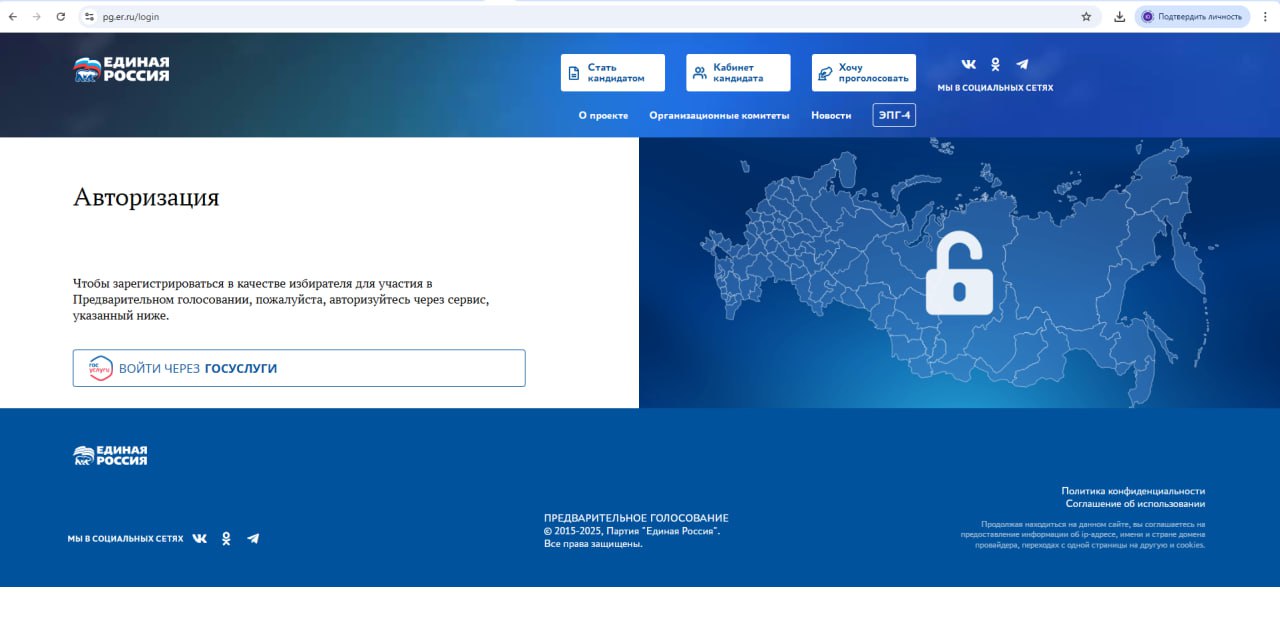Click the Единая Россия header logo
1280x623 pixels.
[121, 69]
